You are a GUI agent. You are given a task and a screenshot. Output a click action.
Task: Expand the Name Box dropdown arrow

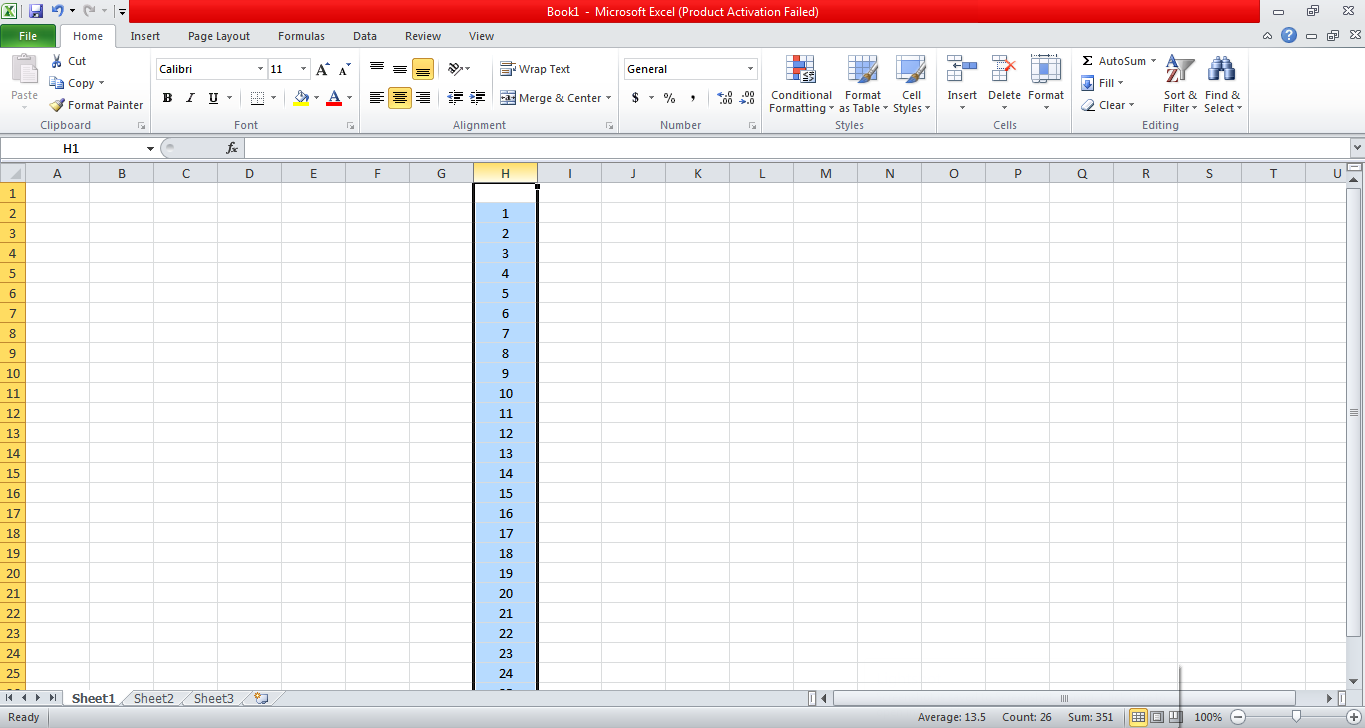(x=150, y=148)
